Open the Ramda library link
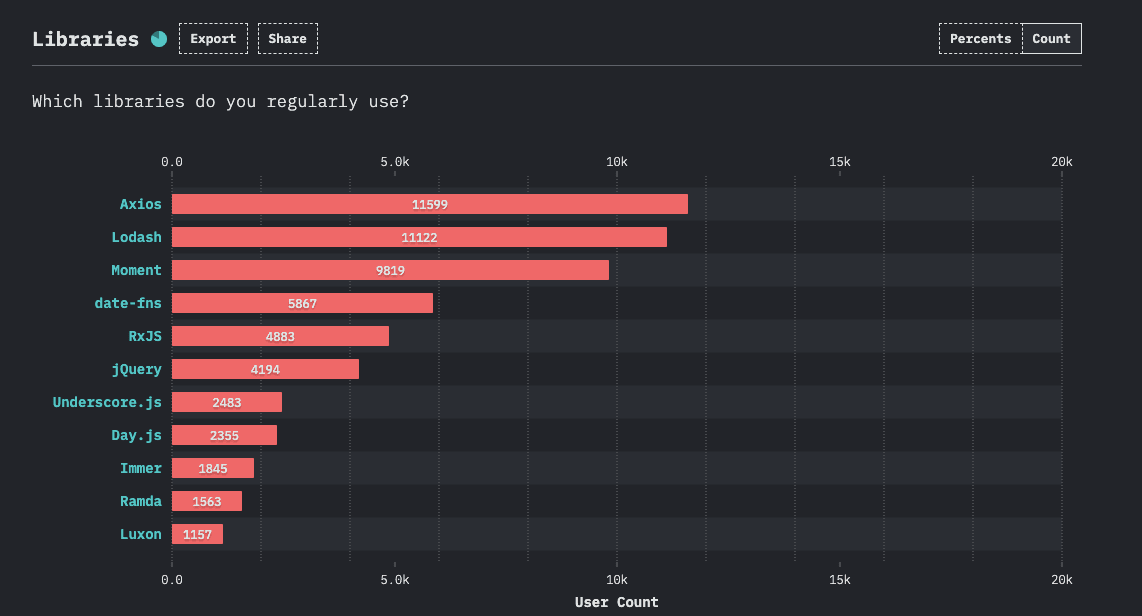 coord(140,501)
